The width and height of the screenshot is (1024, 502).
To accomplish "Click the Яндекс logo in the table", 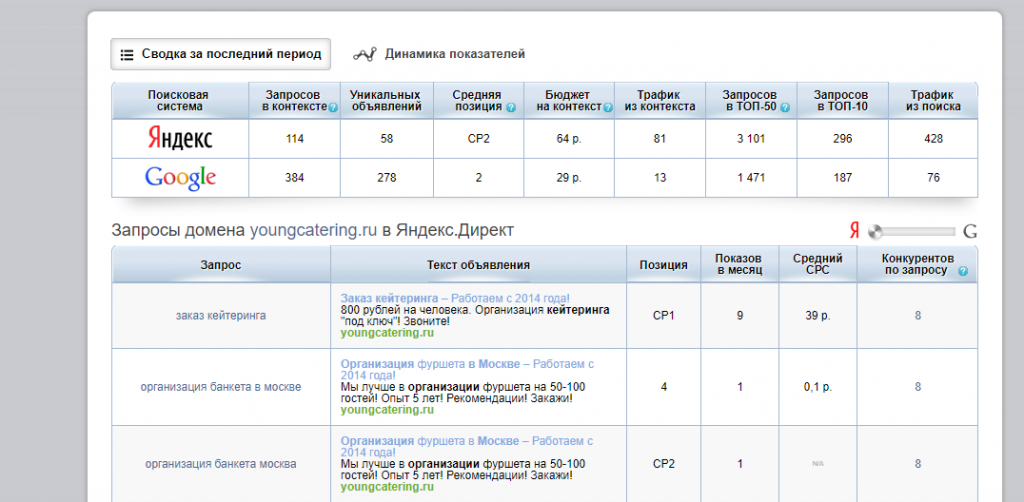I will [179, 139].
